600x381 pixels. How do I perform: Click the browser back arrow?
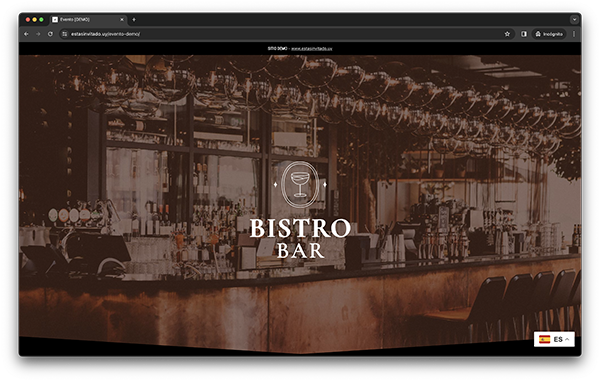(x=26, y=34)
